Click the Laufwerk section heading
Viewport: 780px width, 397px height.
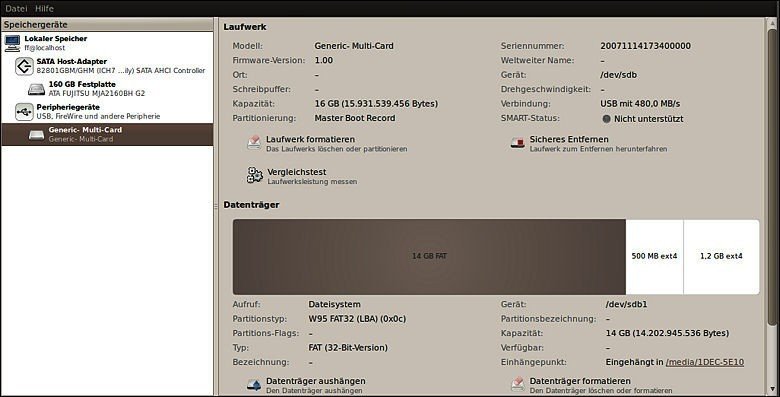[x=245, y=27]
